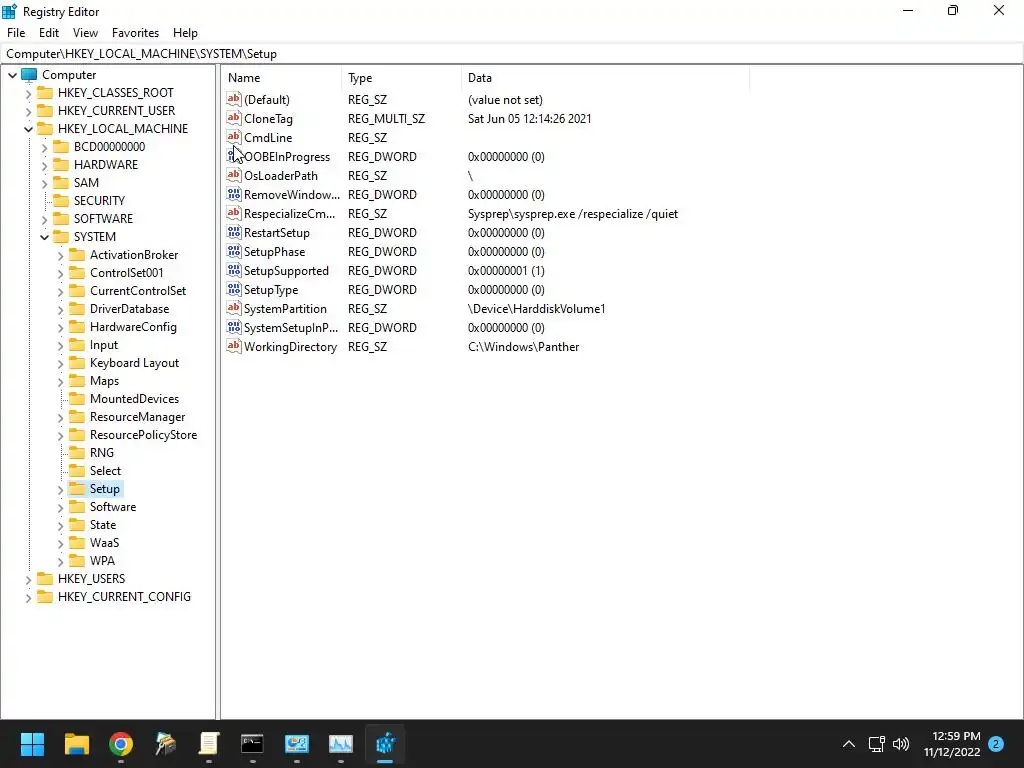Collapse the Computer root node
1024x768 pixels.
(12, 75)
